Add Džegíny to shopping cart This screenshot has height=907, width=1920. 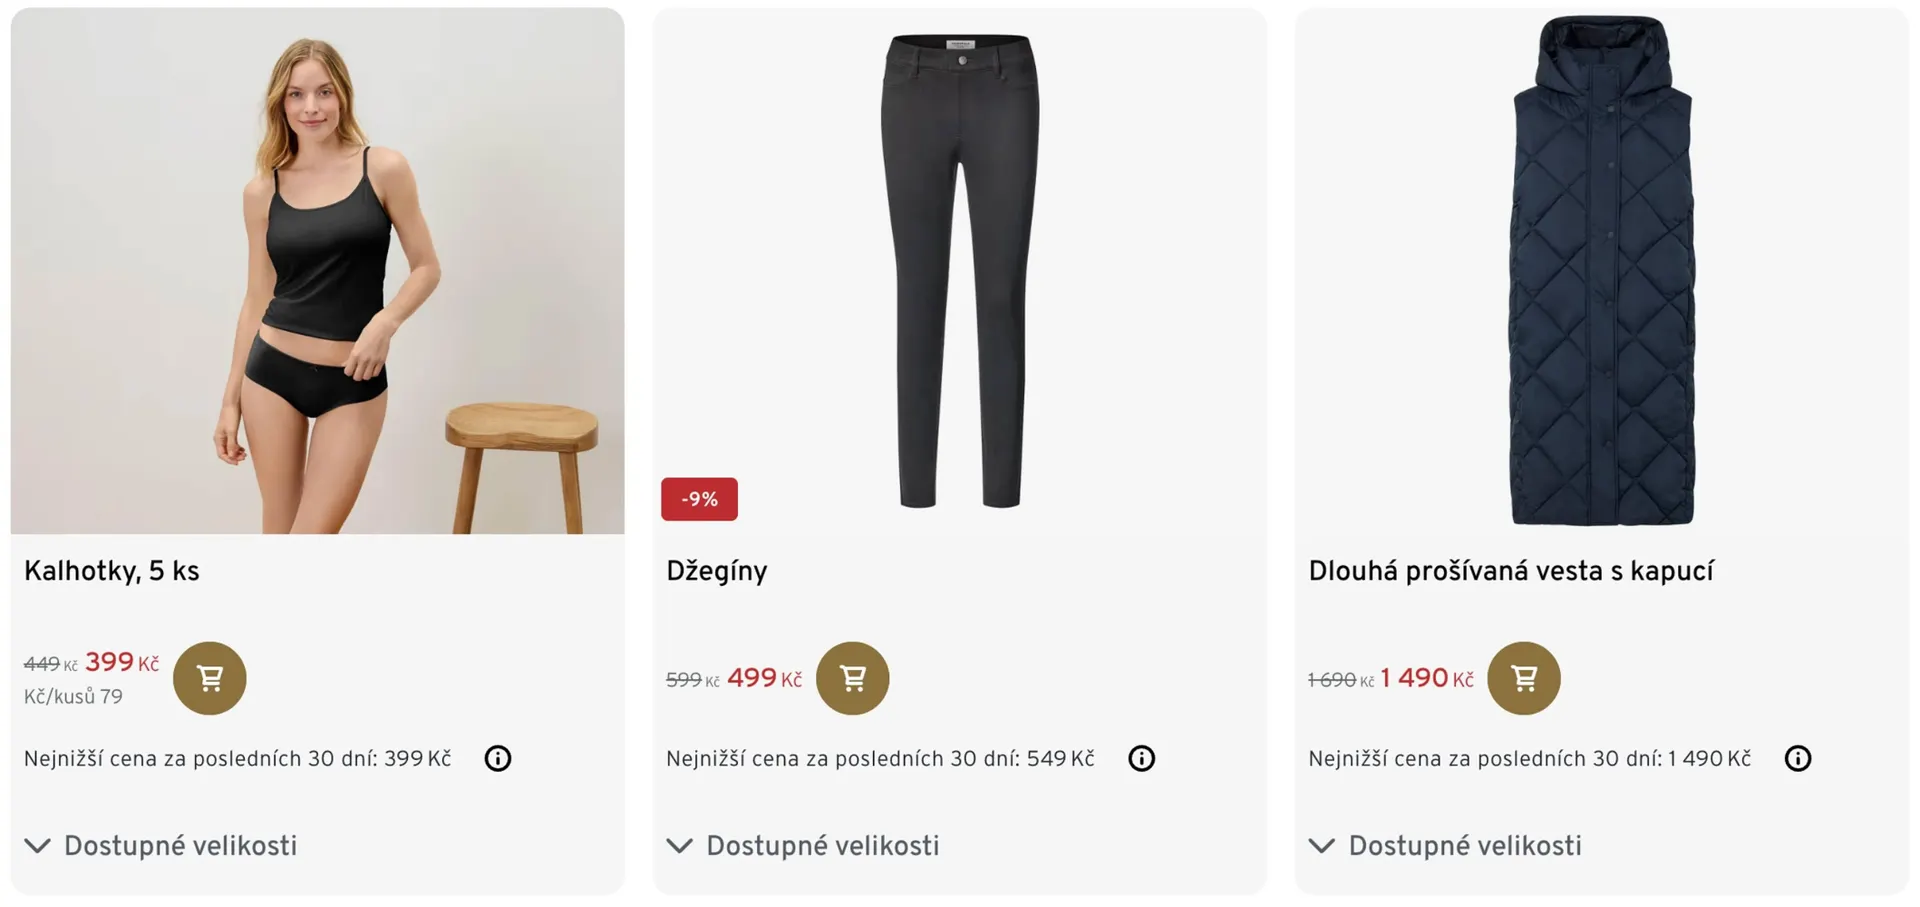click(852, 678)
